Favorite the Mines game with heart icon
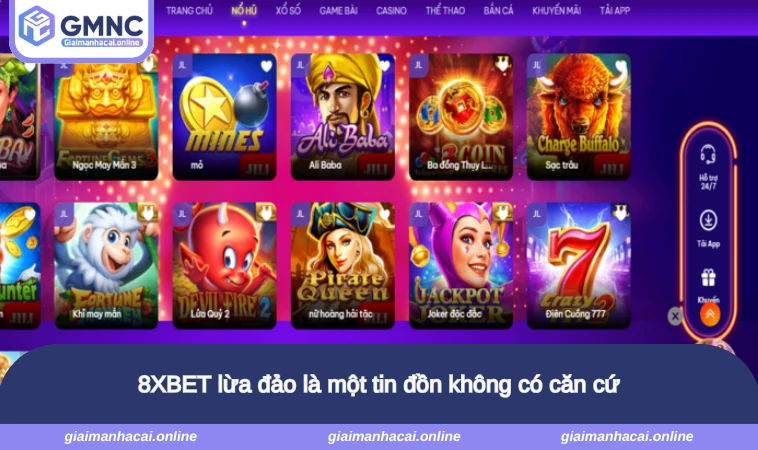The width and height of the screenshot is (758, 450). pyautogui.click(x=266, y=66)
